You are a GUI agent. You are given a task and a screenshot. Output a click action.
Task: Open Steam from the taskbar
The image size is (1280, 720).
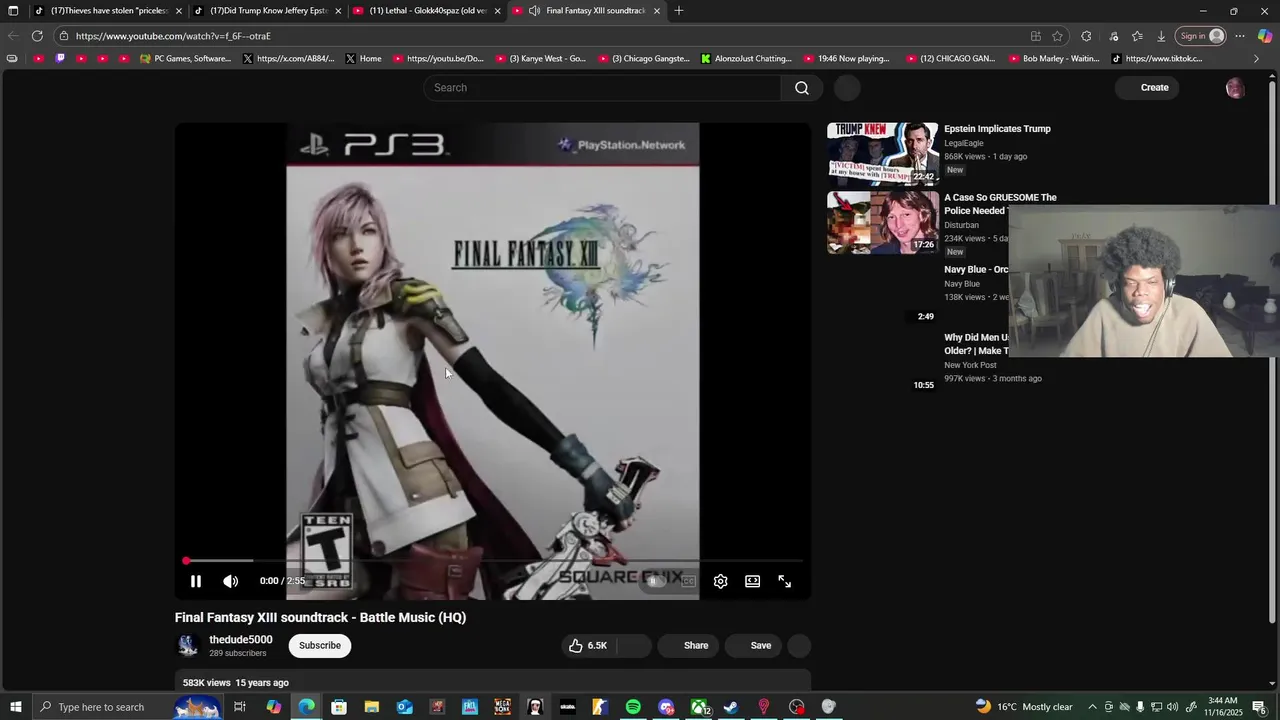coord(731,707)
